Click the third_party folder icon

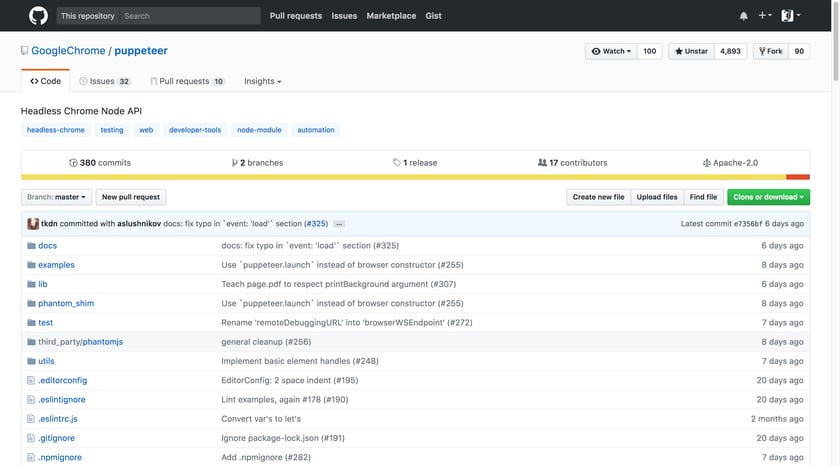[x=31, y=342]
